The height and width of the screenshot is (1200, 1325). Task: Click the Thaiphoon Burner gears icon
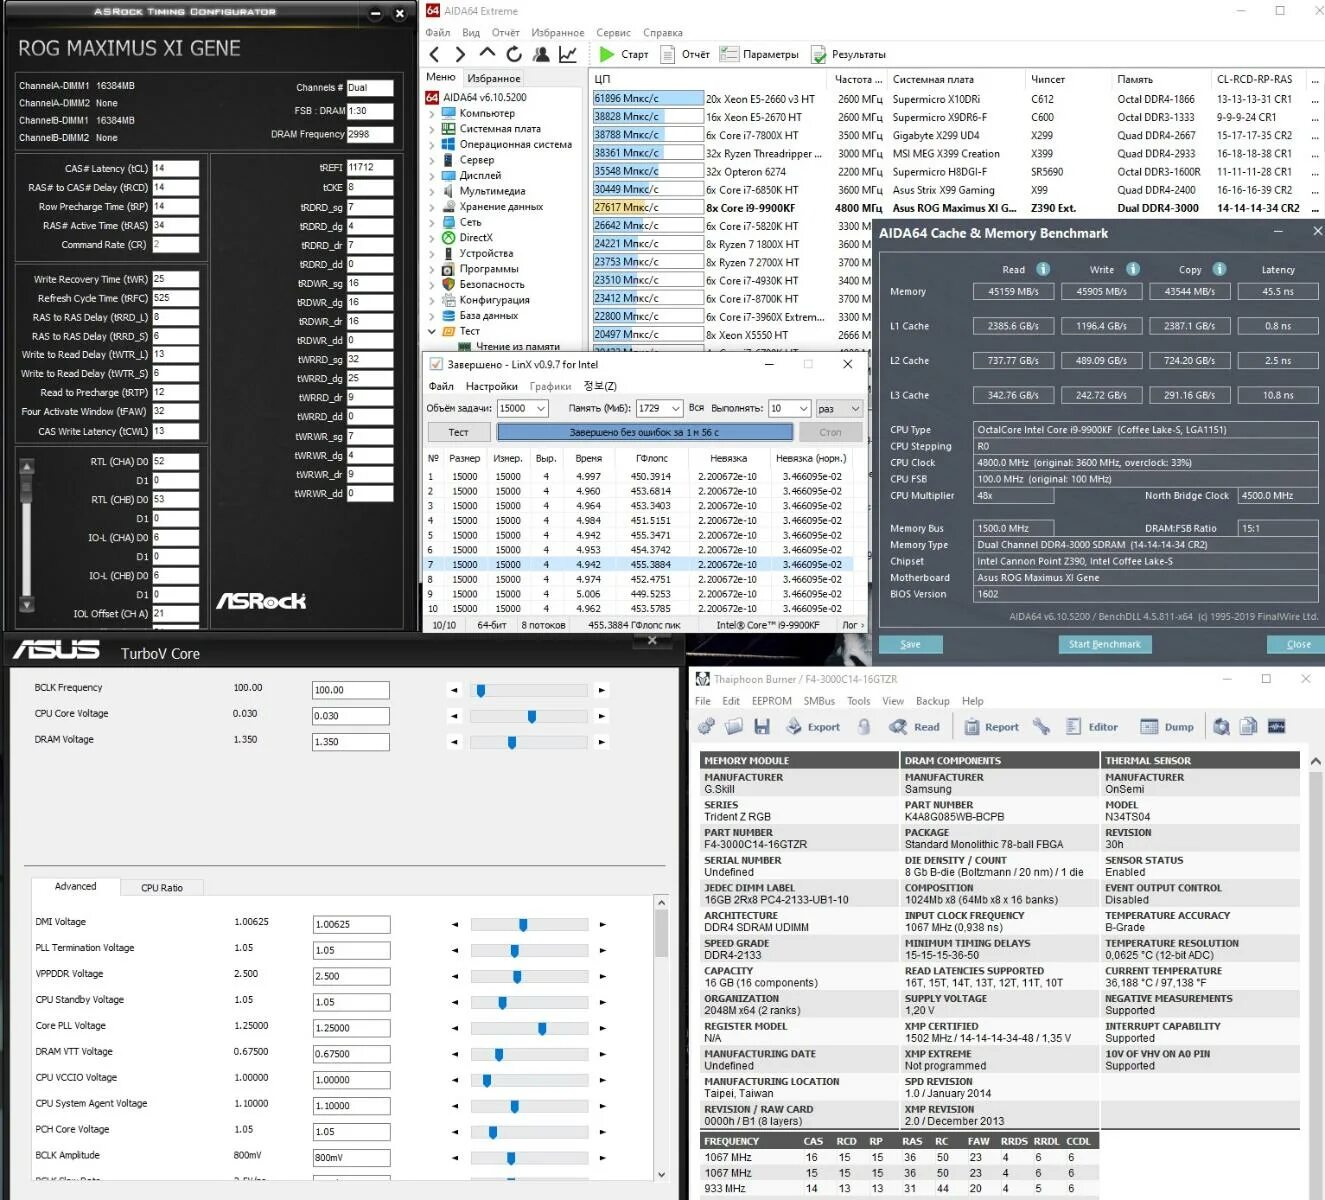[x=706, y=727]
